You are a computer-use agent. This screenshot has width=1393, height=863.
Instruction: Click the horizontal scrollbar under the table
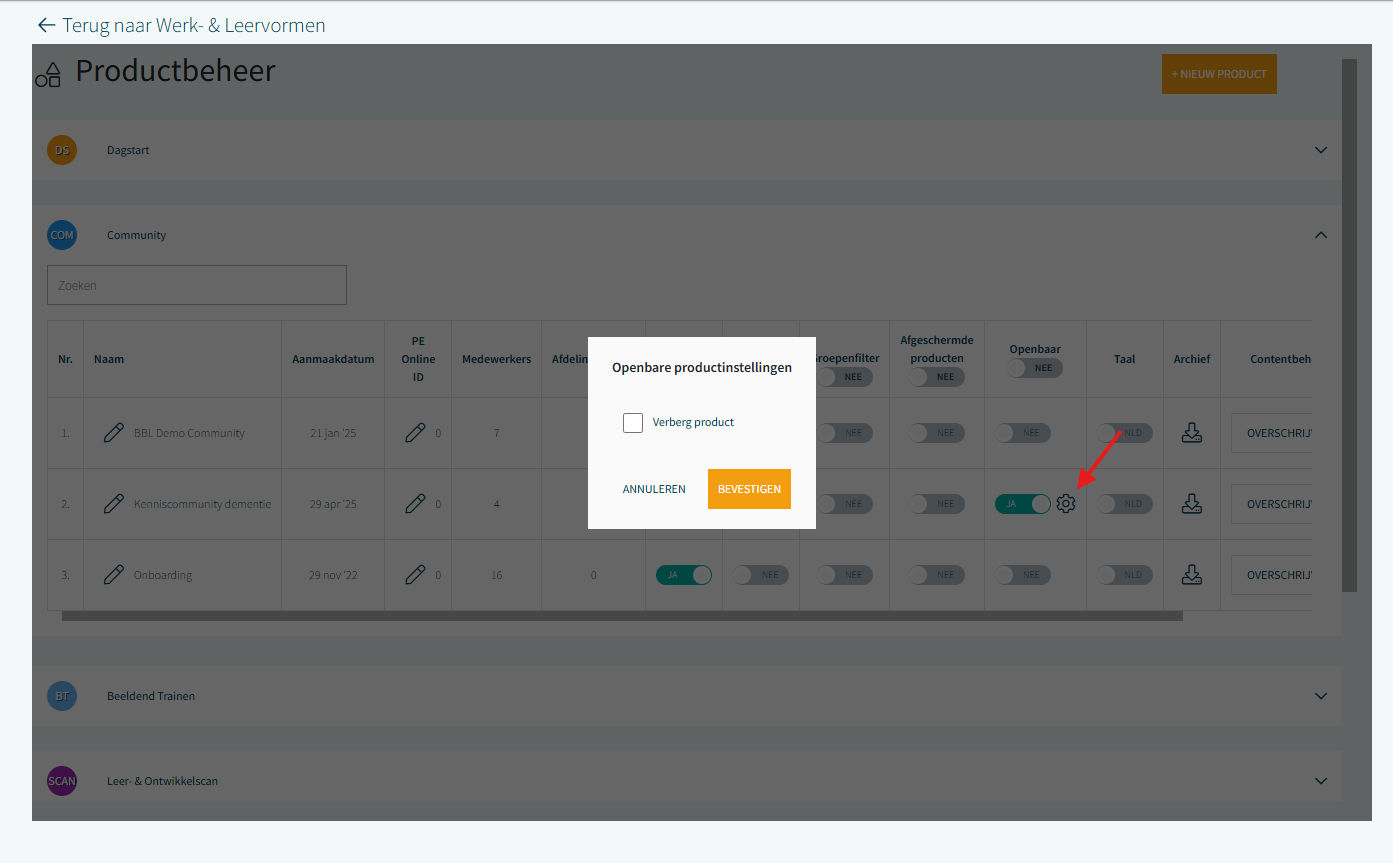[622, 616]
